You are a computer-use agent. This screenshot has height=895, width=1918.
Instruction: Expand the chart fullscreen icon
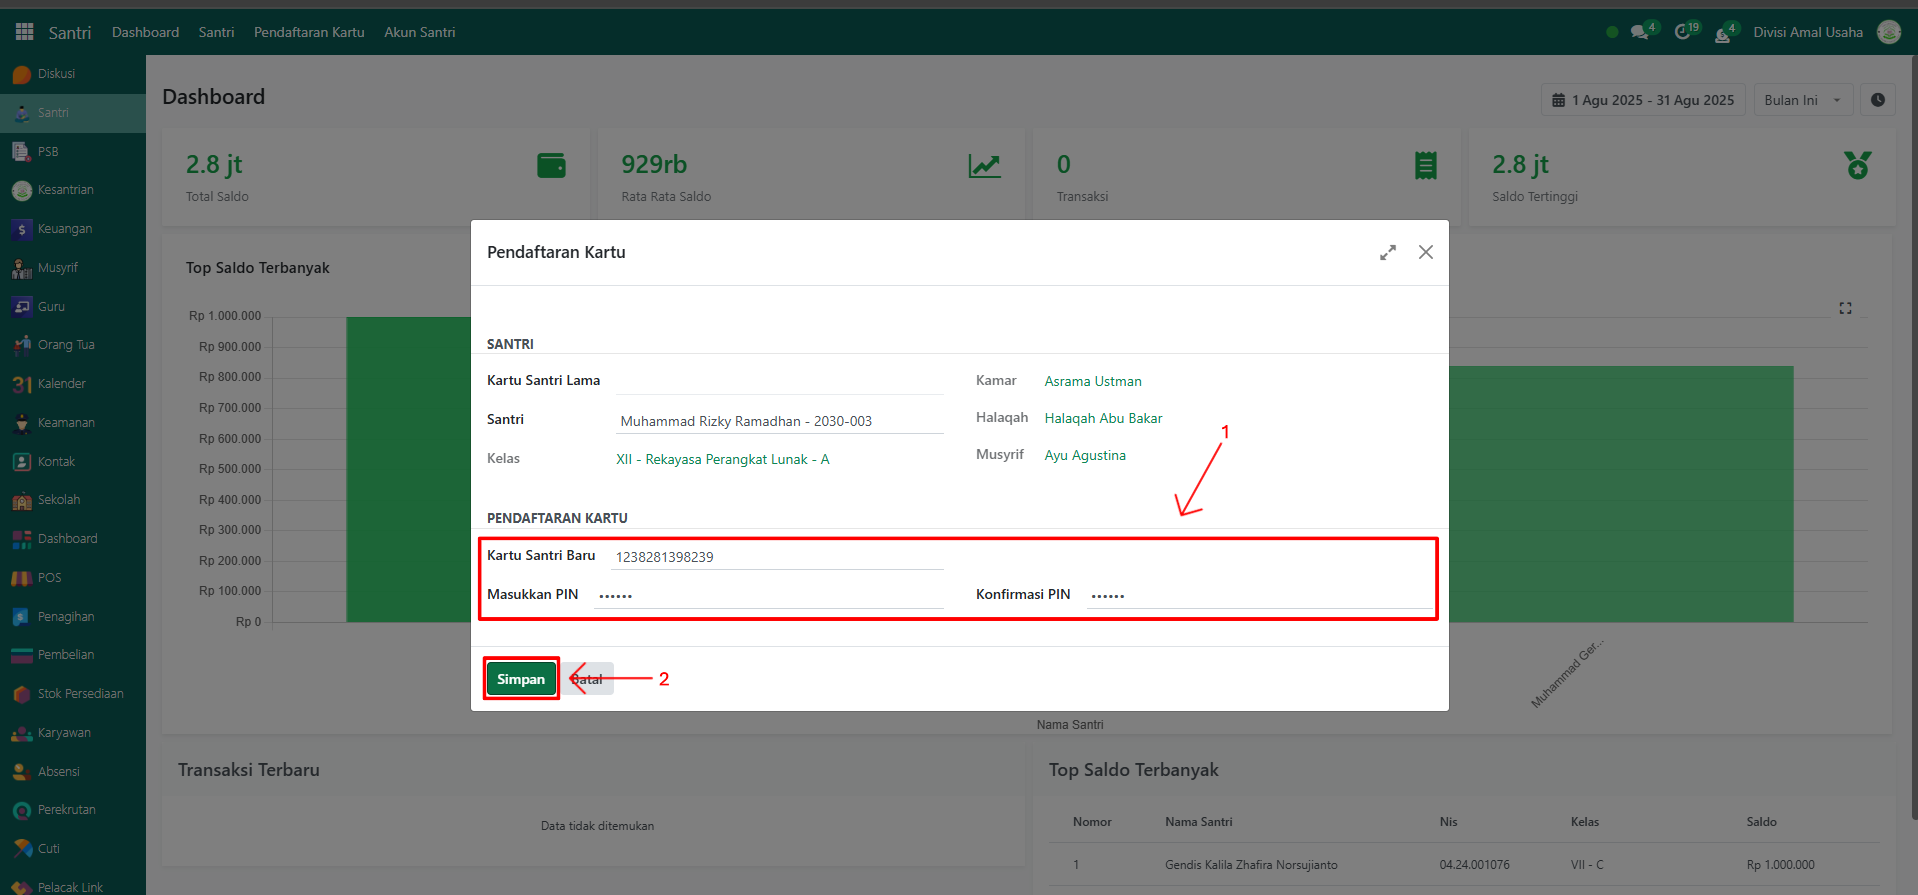pos(1845,308)
